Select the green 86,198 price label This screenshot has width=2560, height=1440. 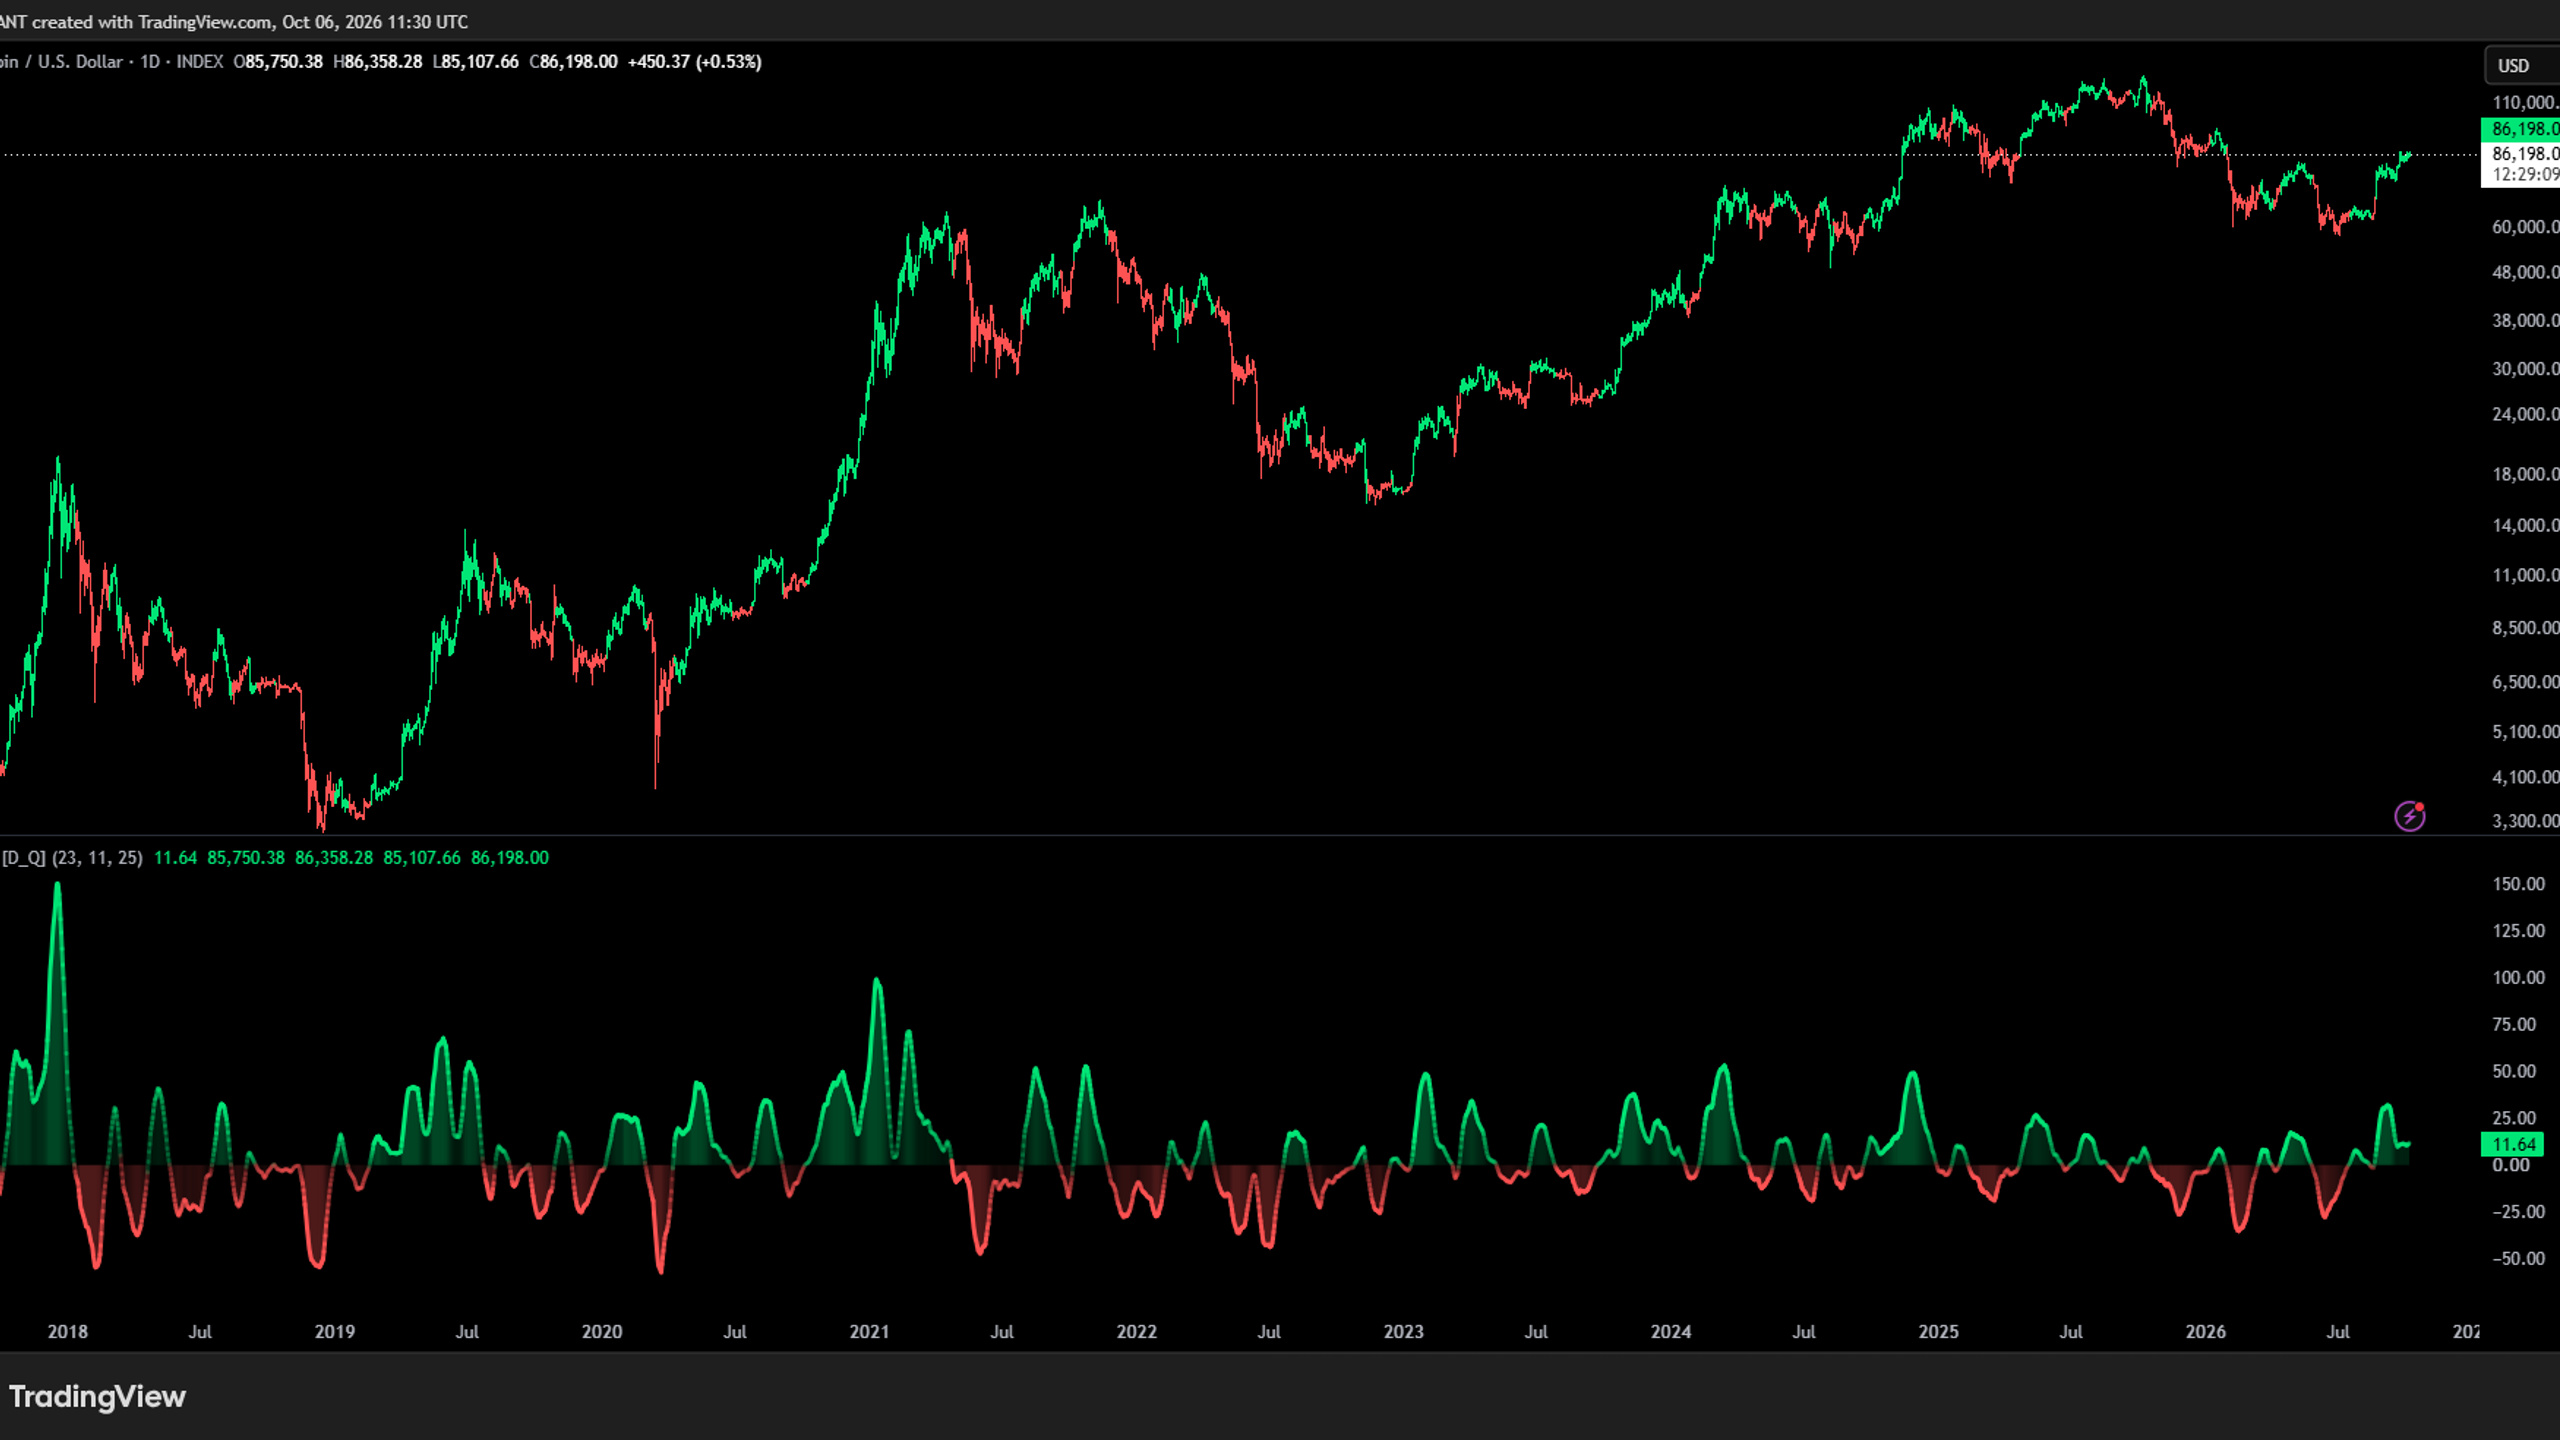[x=2521, y=129]
